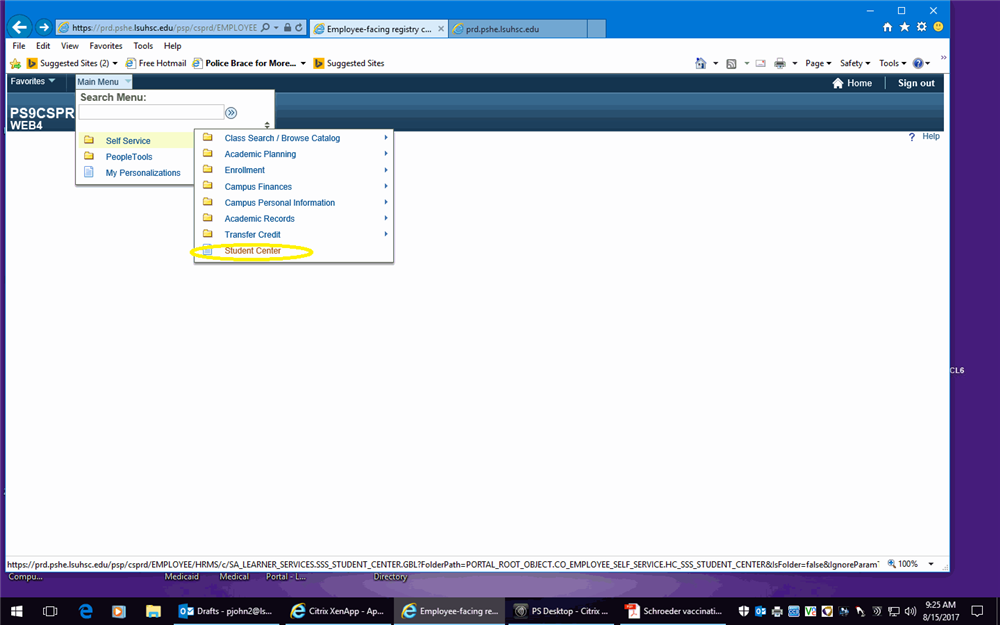
Task: Open the PeopleTools folder
Action: [x=129, y=157]
